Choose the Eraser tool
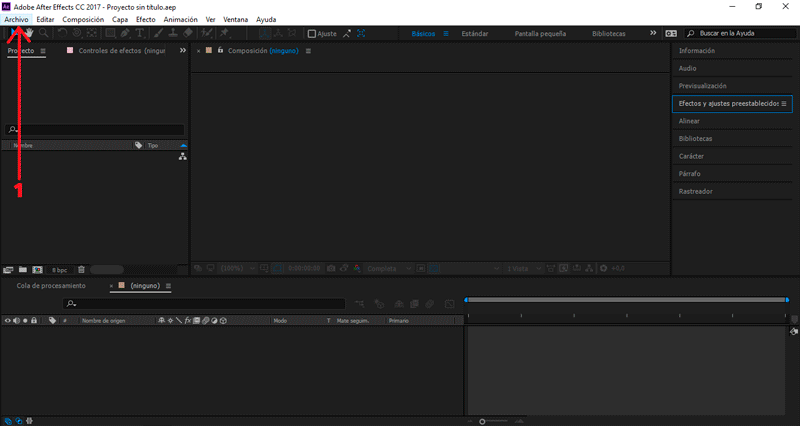The image size is (800, 426). coord(188,33)
